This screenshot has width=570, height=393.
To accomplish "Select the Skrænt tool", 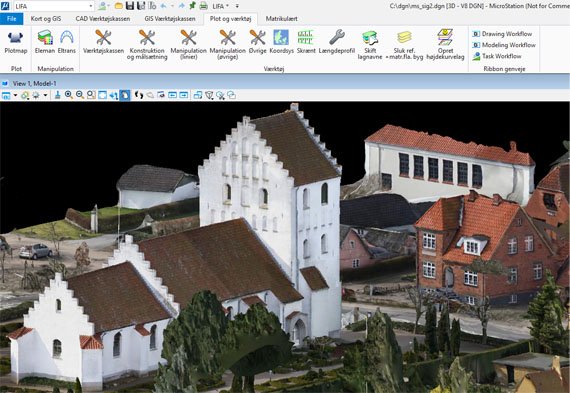I will click(x=306, y=43).
